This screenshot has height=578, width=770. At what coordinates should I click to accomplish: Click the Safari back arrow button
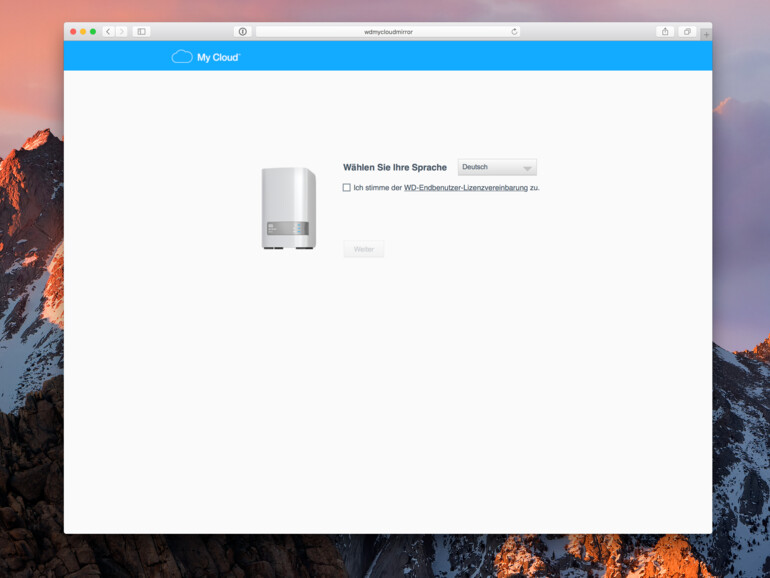tap(109, 31)
